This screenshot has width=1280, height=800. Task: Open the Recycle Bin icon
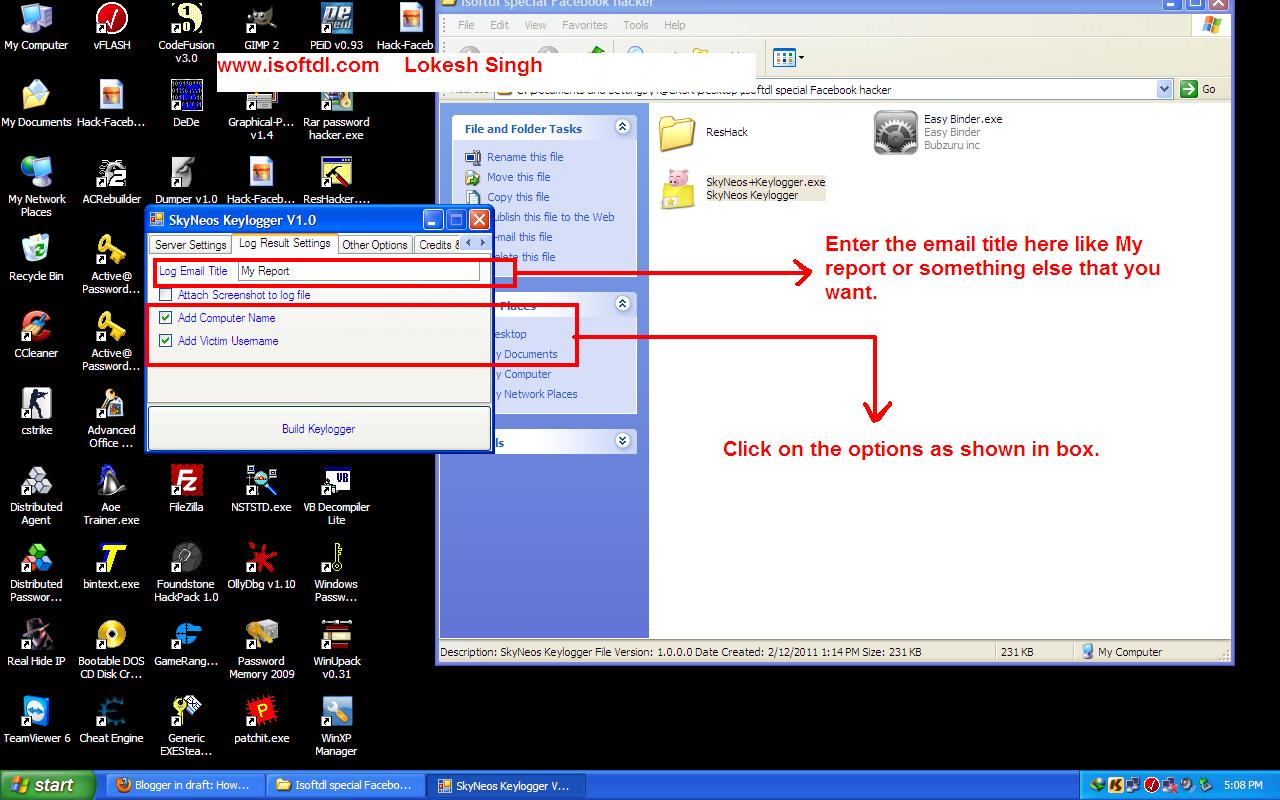pos(36,258)
